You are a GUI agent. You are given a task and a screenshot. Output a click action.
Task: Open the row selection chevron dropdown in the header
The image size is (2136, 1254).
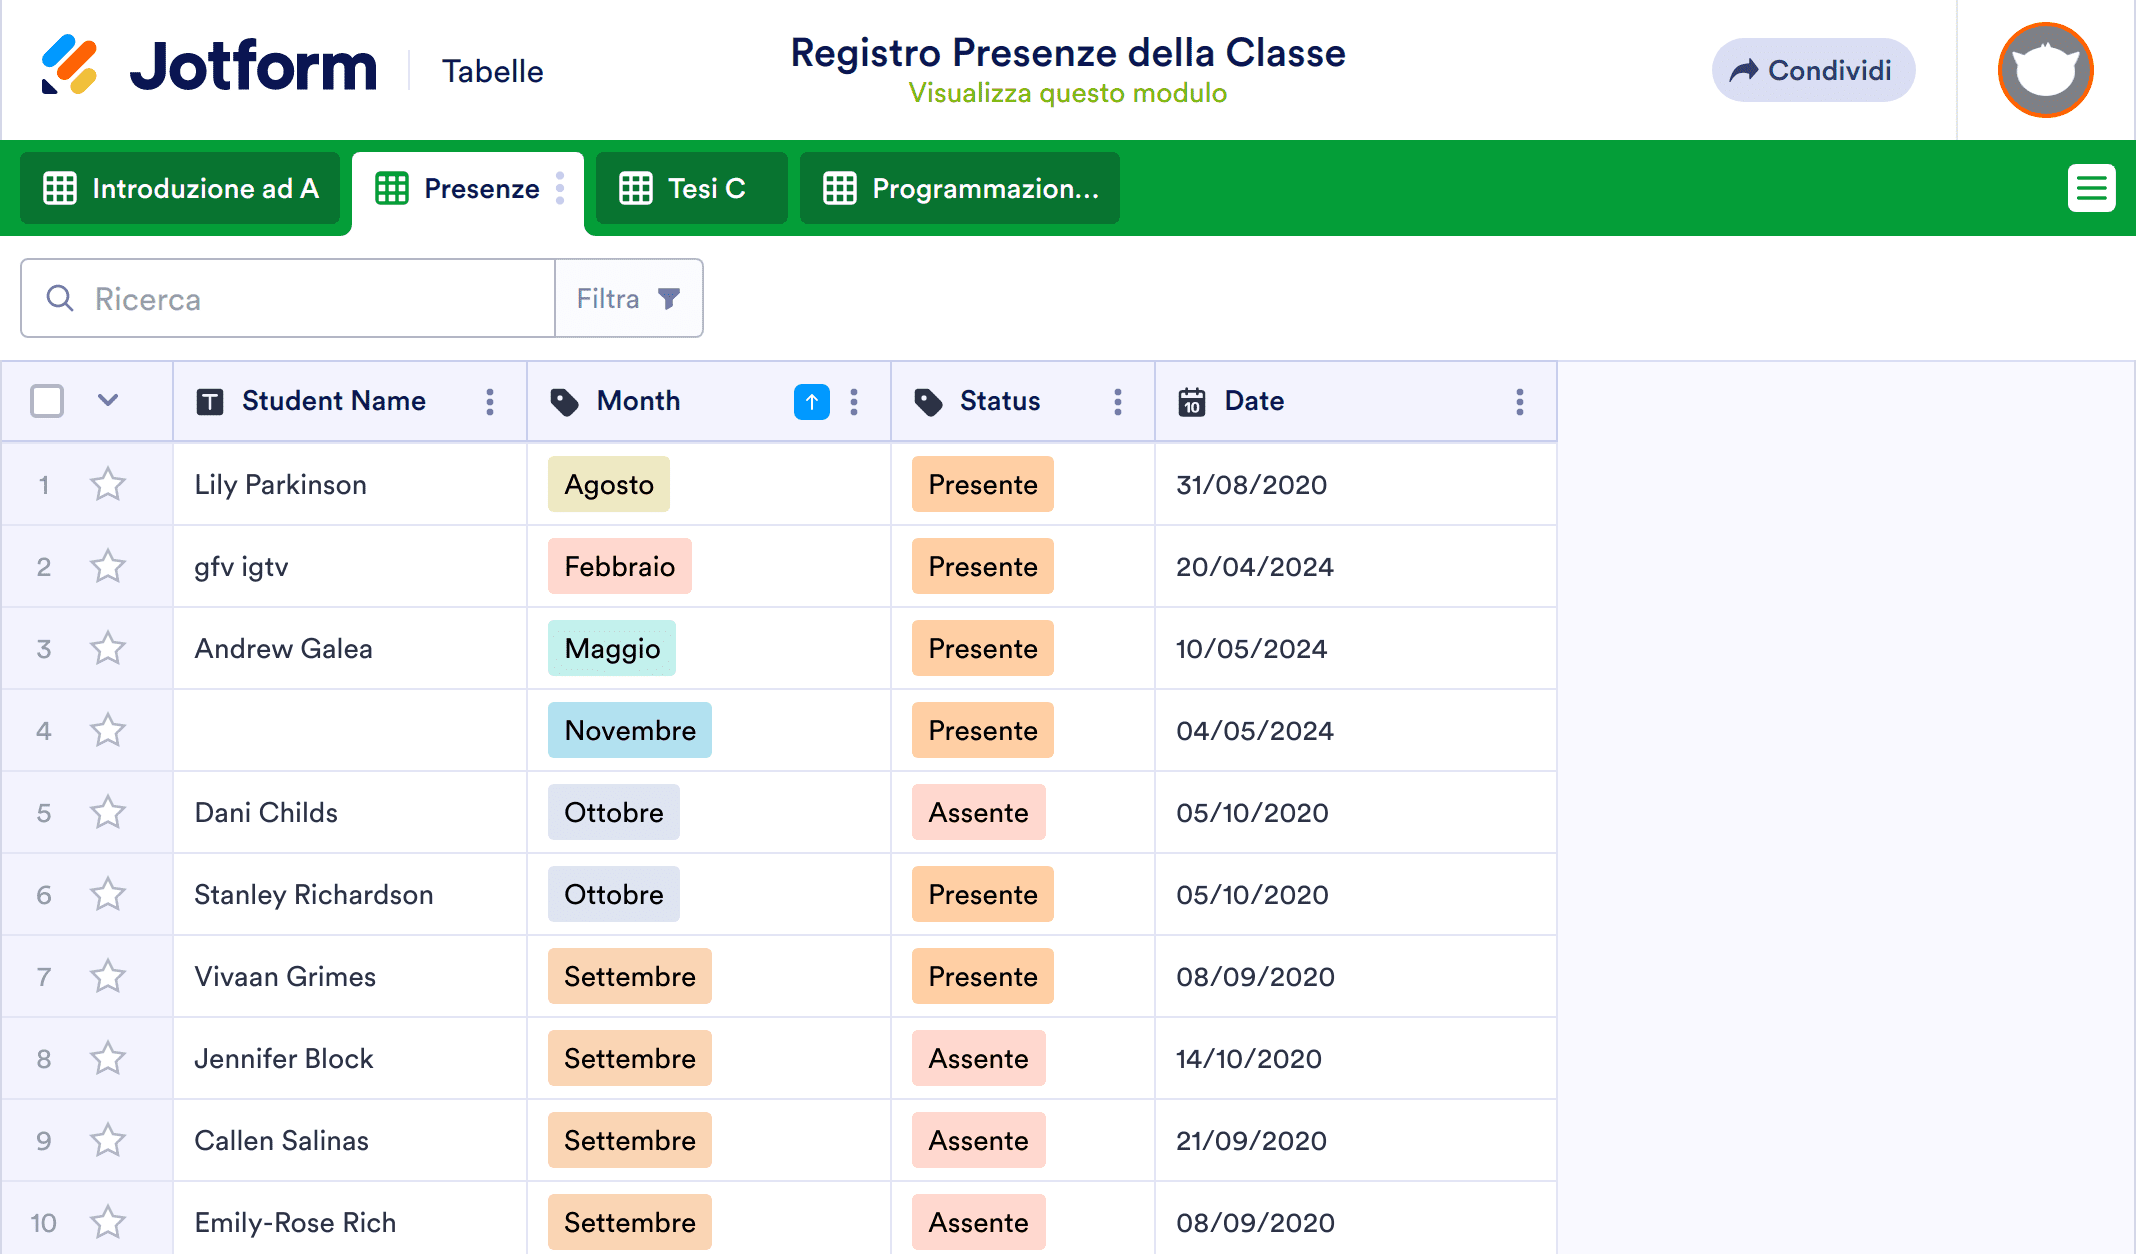coord(107,401)
